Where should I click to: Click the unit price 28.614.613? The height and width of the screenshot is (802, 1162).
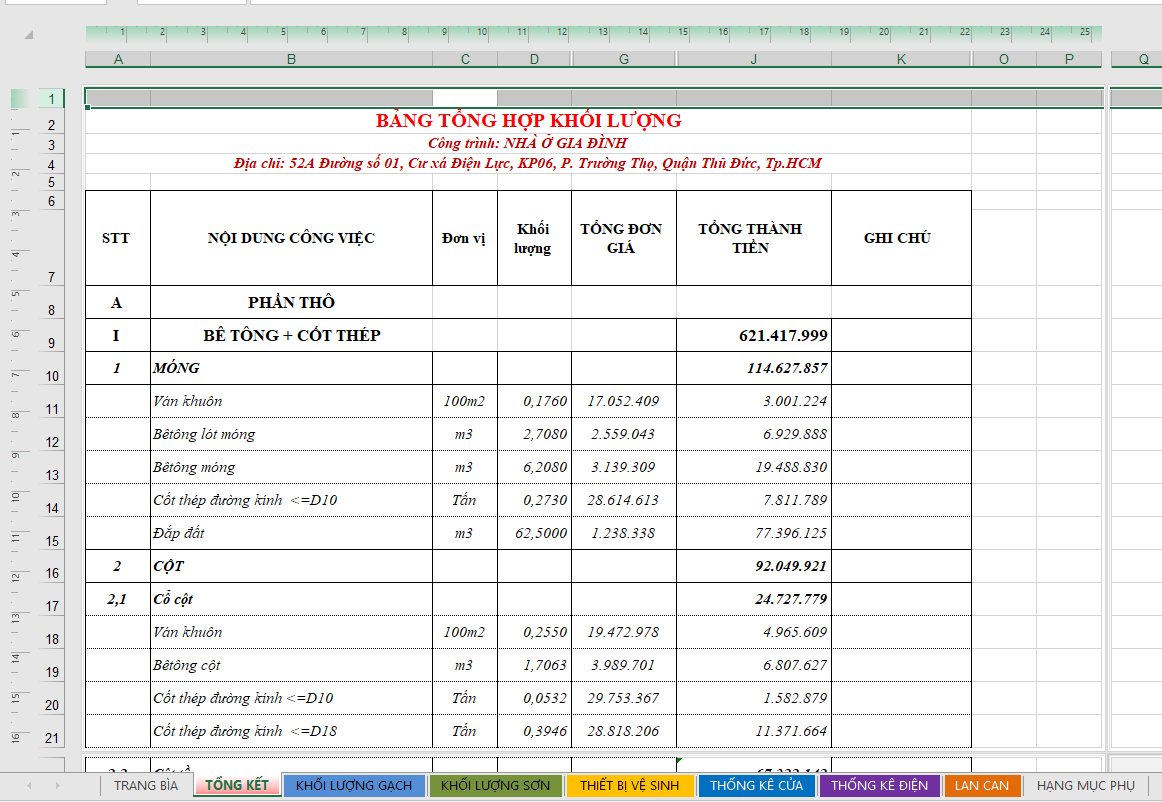[623, 500]
